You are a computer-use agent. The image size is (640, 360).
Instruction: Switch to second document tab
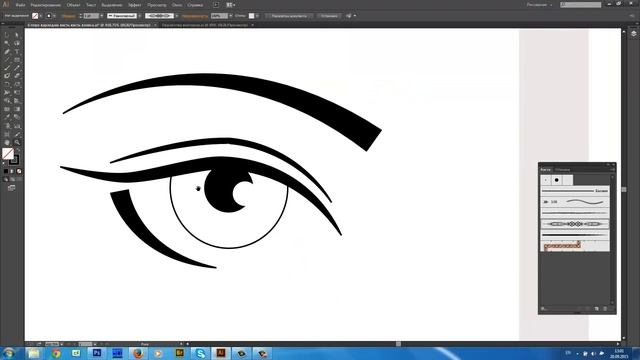tap(205, 25)
